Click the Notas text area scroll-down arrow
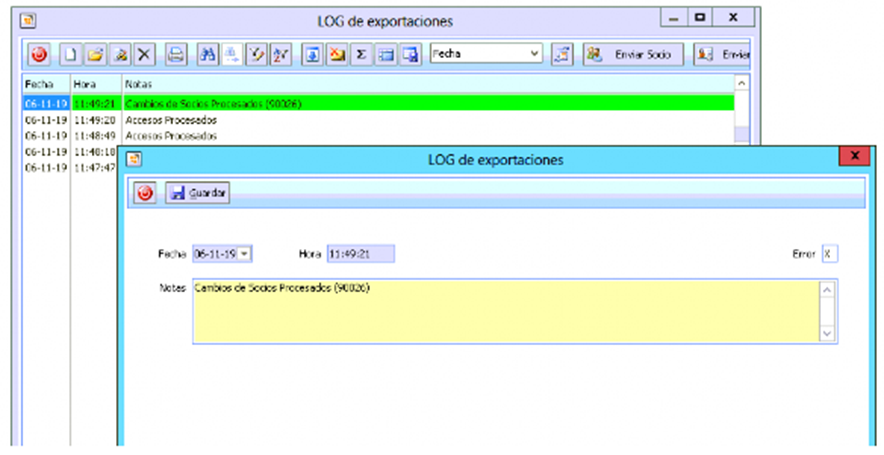Image resolution: width=884 pixels, height=455 pixels. (x=827, y=334)
